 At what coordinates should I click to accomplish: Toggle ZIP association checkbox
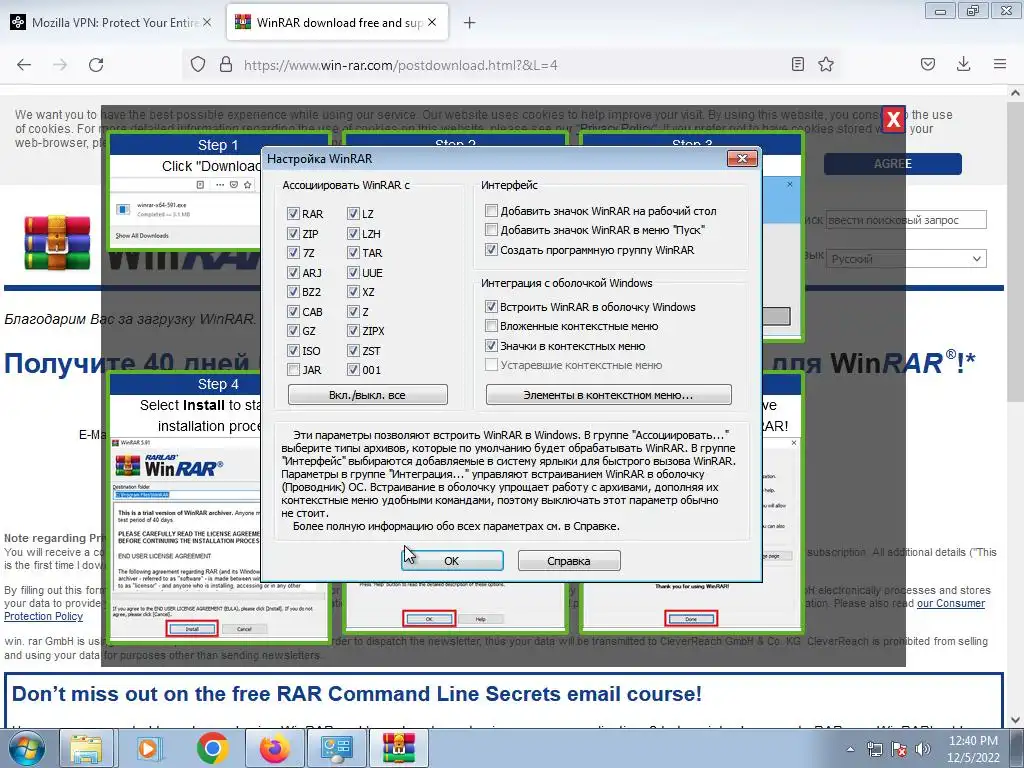tap(293, 233)
